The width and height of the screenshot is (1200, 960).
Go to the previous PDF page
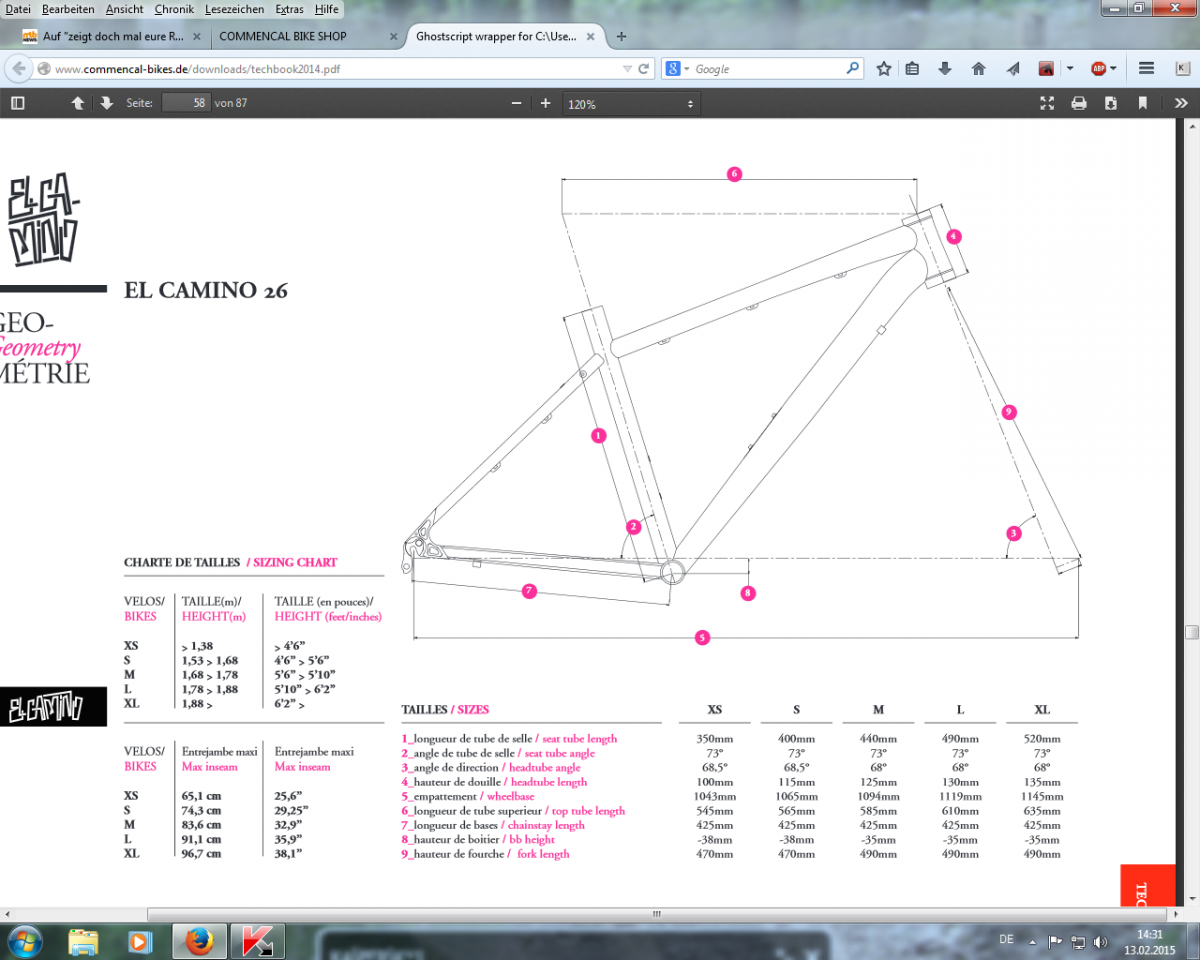coord(77,103)
